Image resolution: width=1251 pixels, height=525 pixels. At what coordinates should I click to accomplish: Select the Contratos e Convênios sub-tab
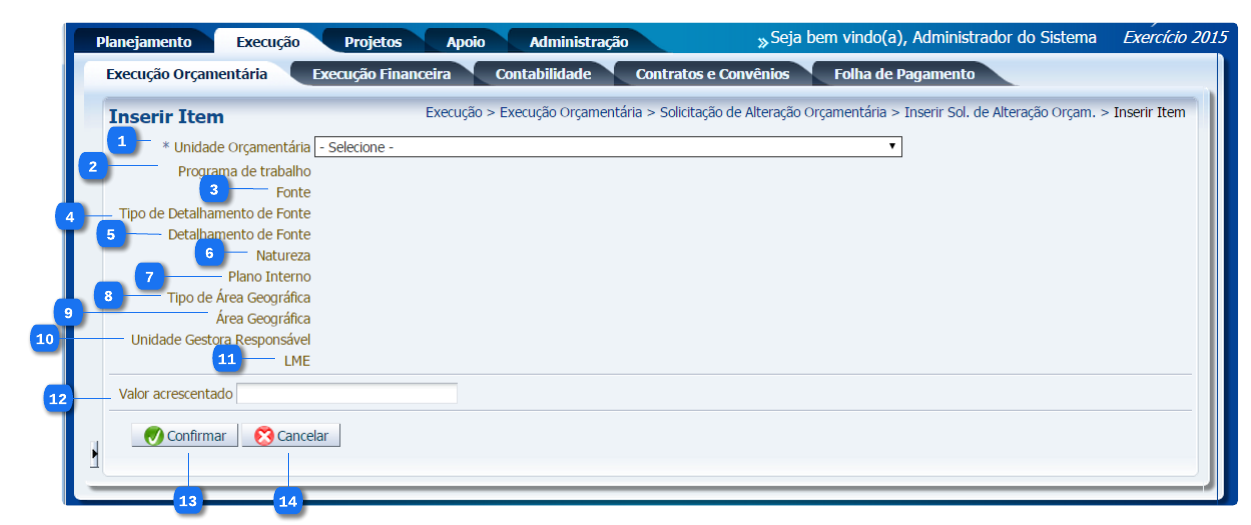click(712, 74)
